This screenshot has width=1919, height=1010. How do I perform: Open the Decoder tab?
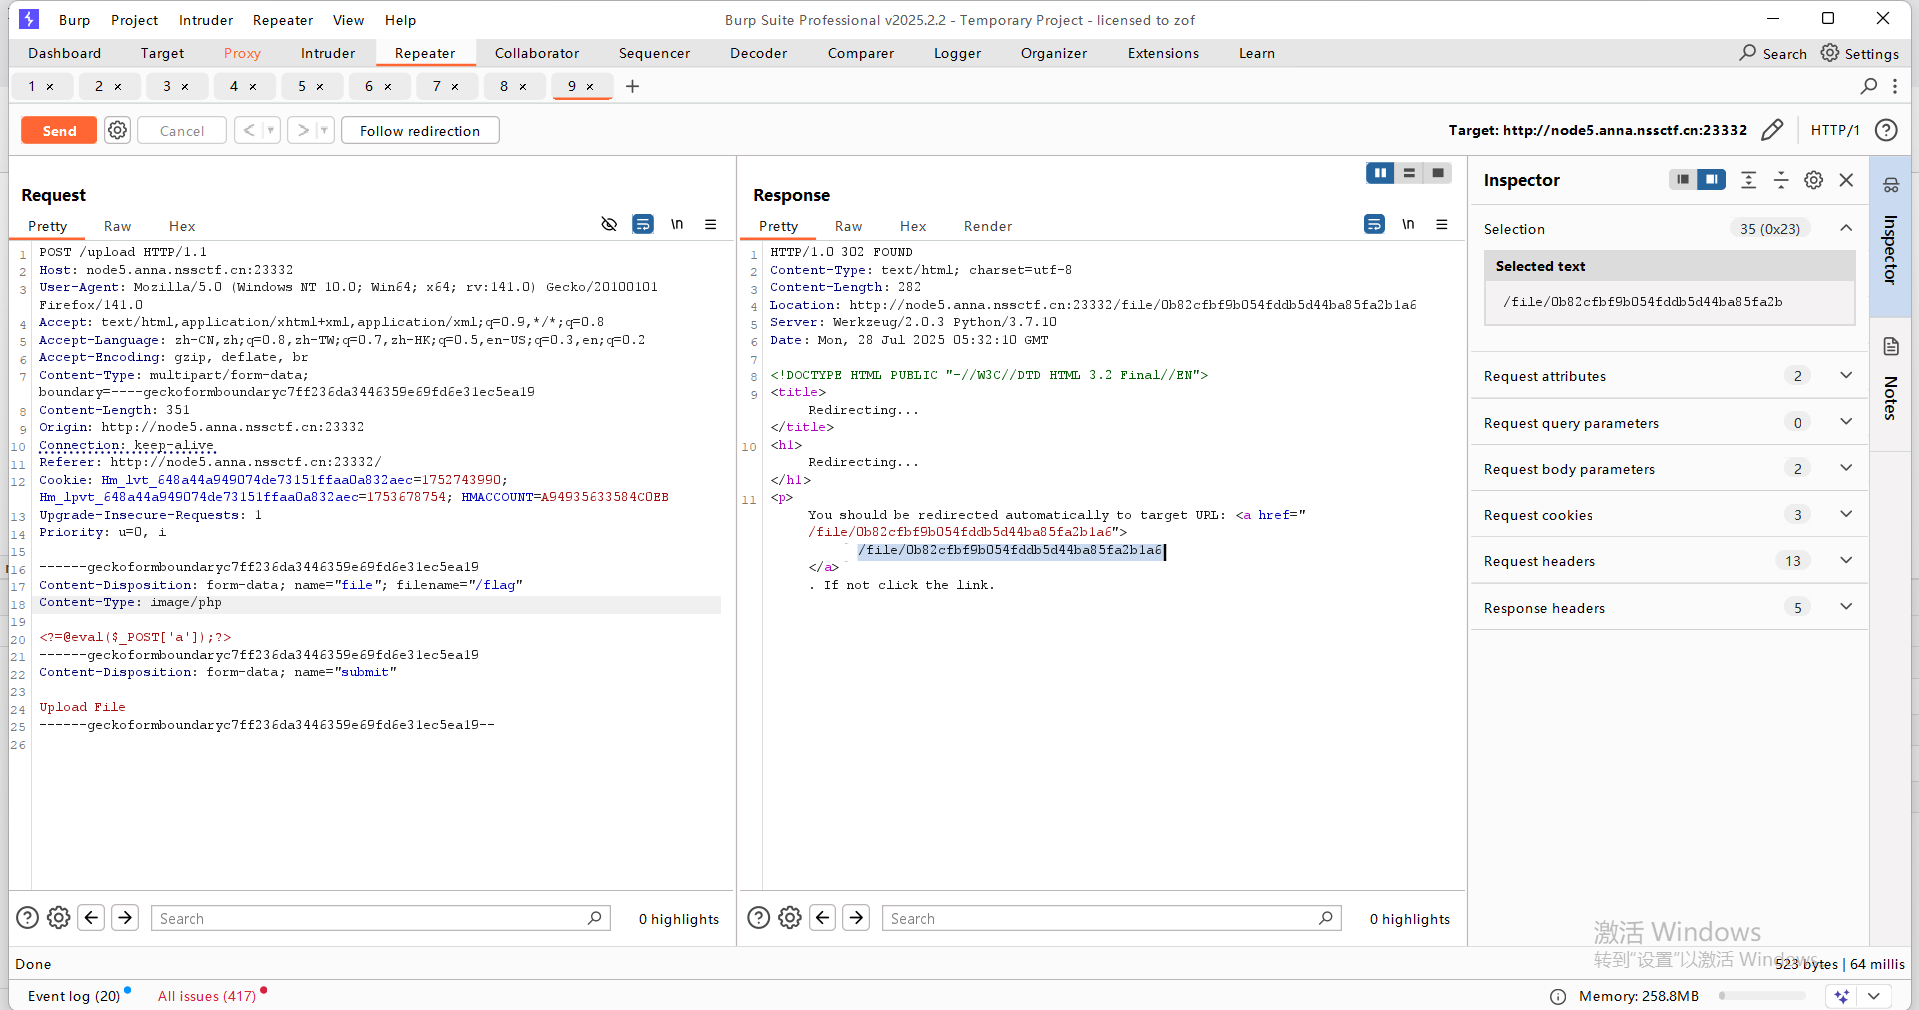coord(758,53)
